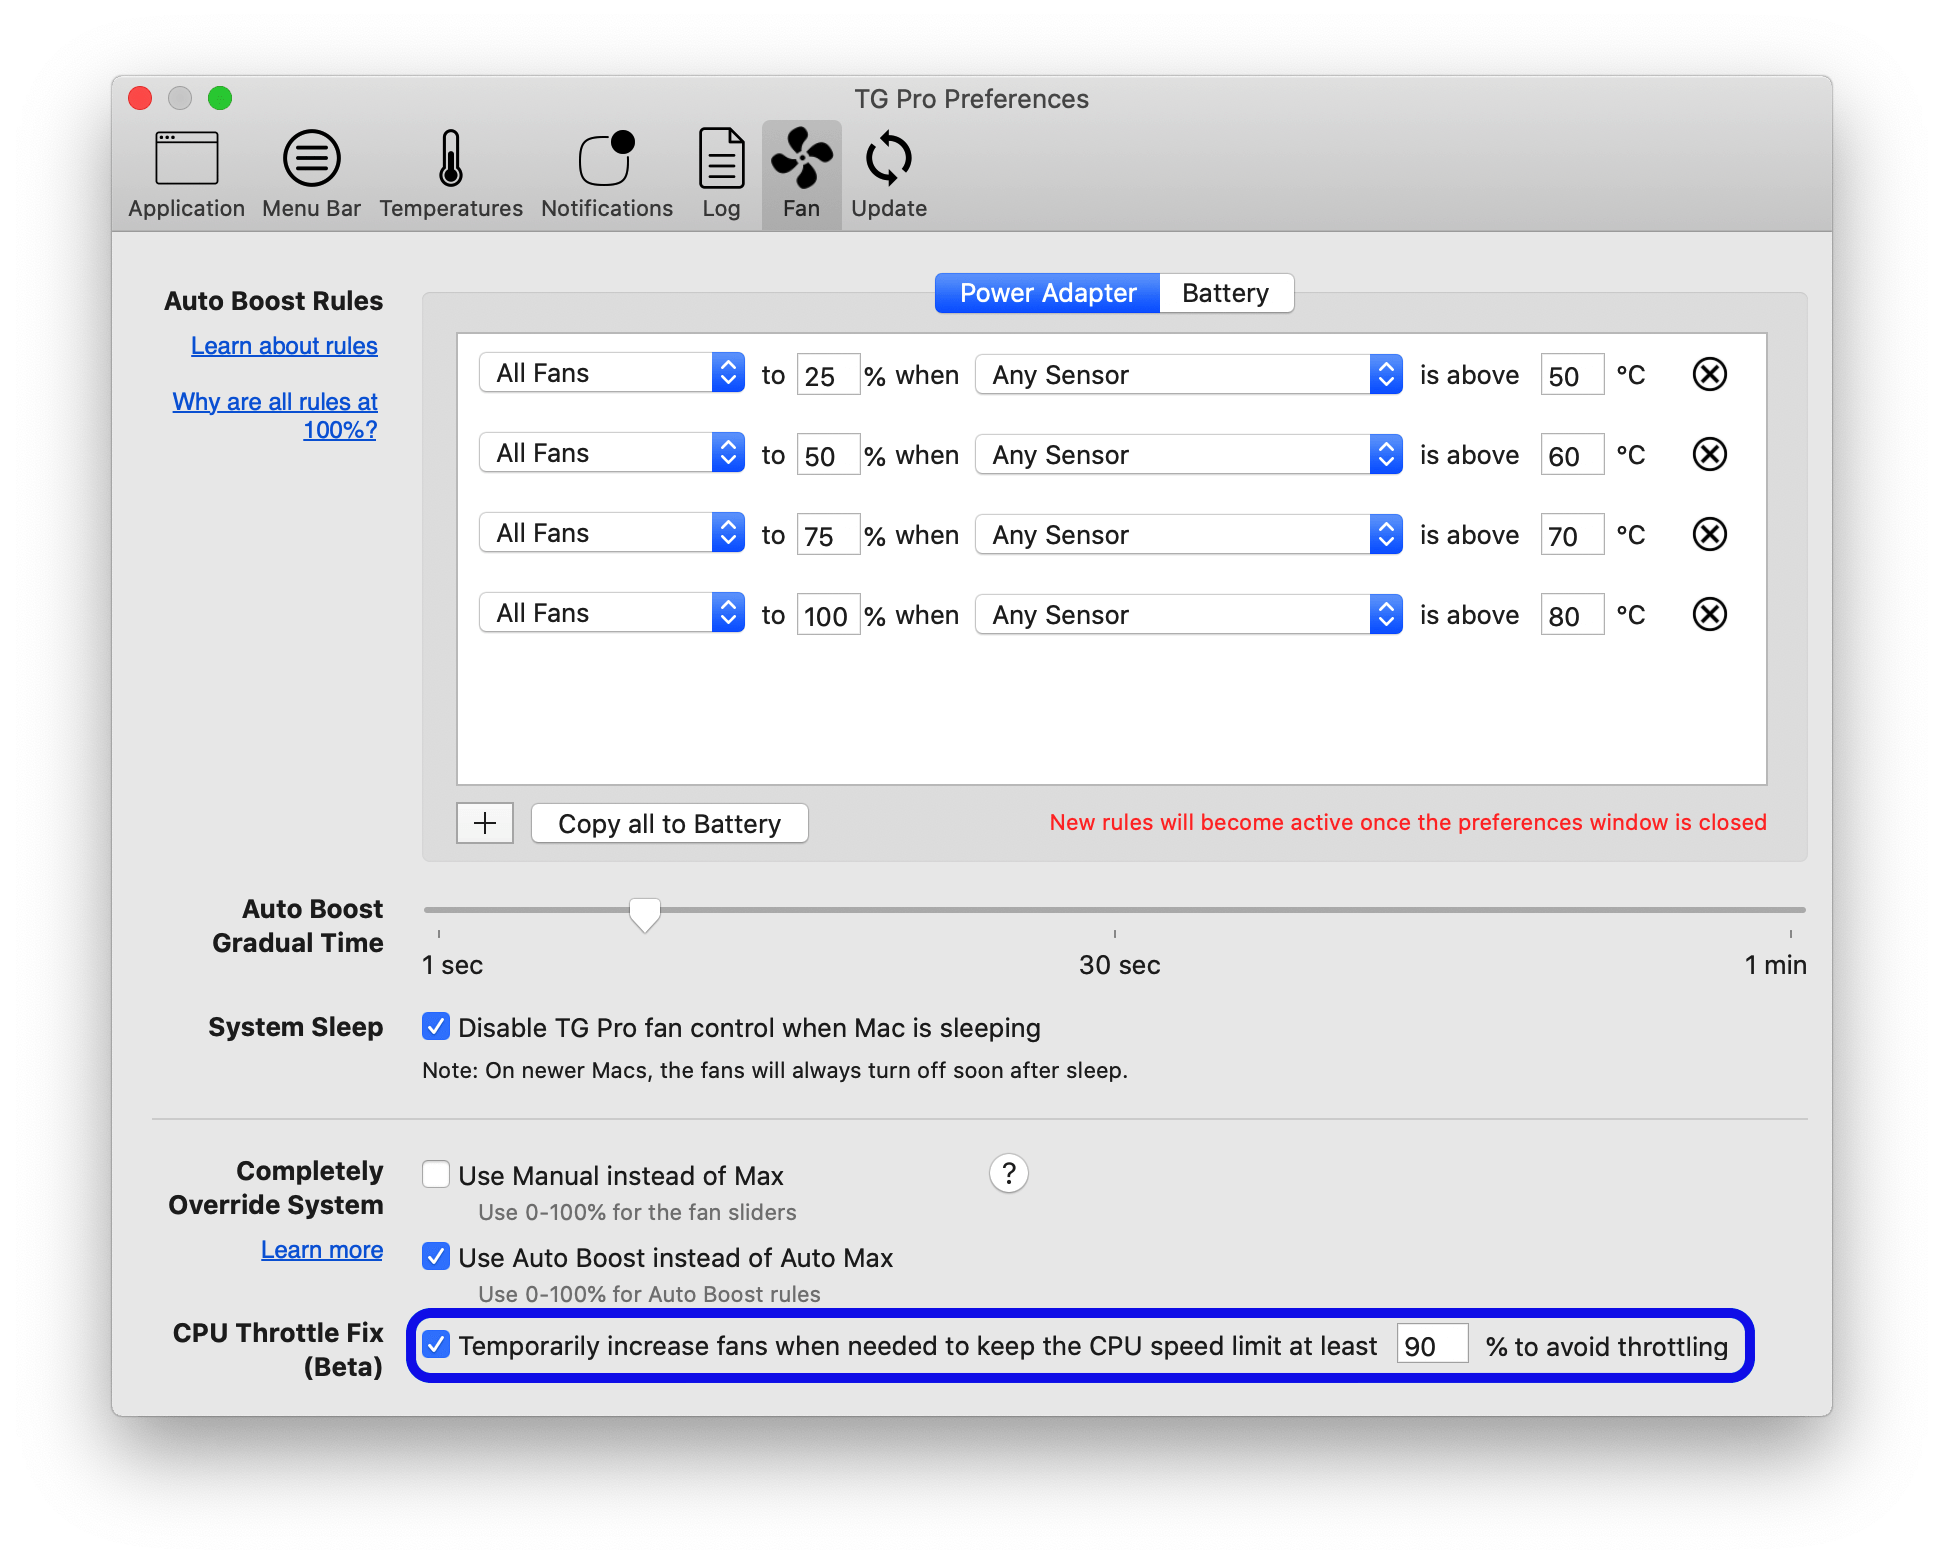Uncheck the CPU Throttle Fix option
This screenshot has height=1564, width=1944.
click(x=436, y=1346)
